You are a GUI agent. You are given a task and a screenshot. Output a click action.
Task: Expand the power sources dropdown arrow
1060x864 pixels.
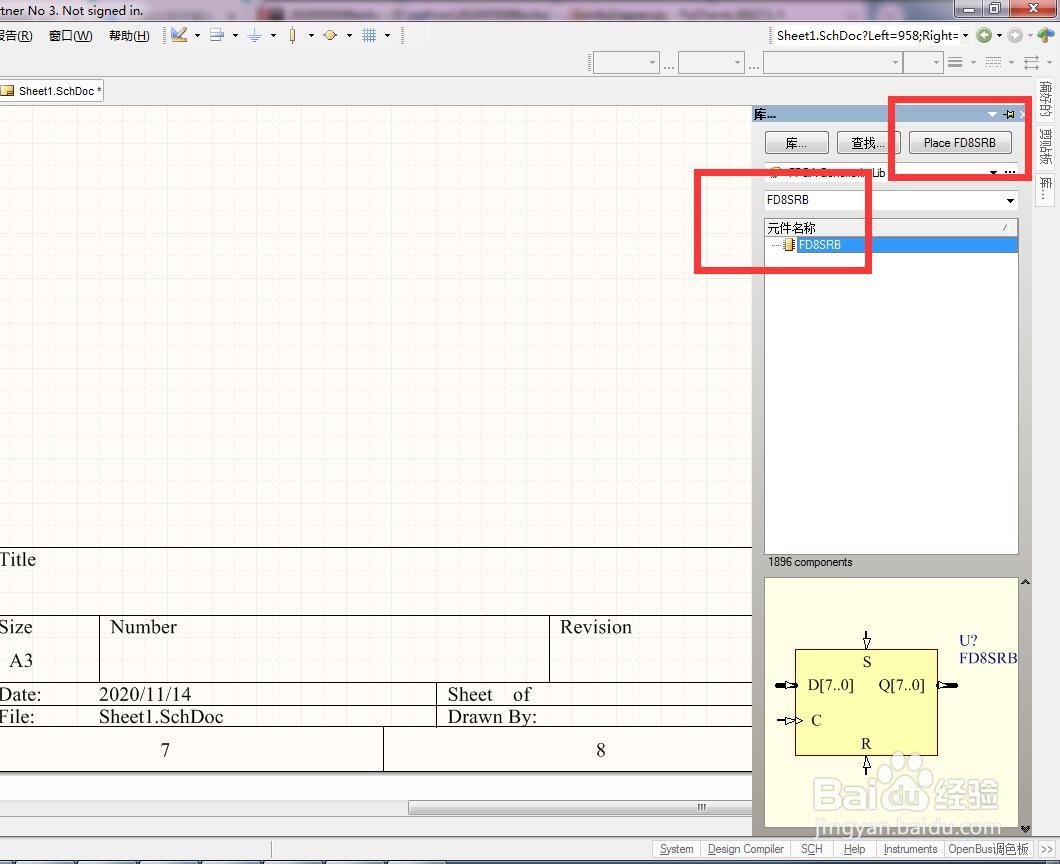[273, 35]
